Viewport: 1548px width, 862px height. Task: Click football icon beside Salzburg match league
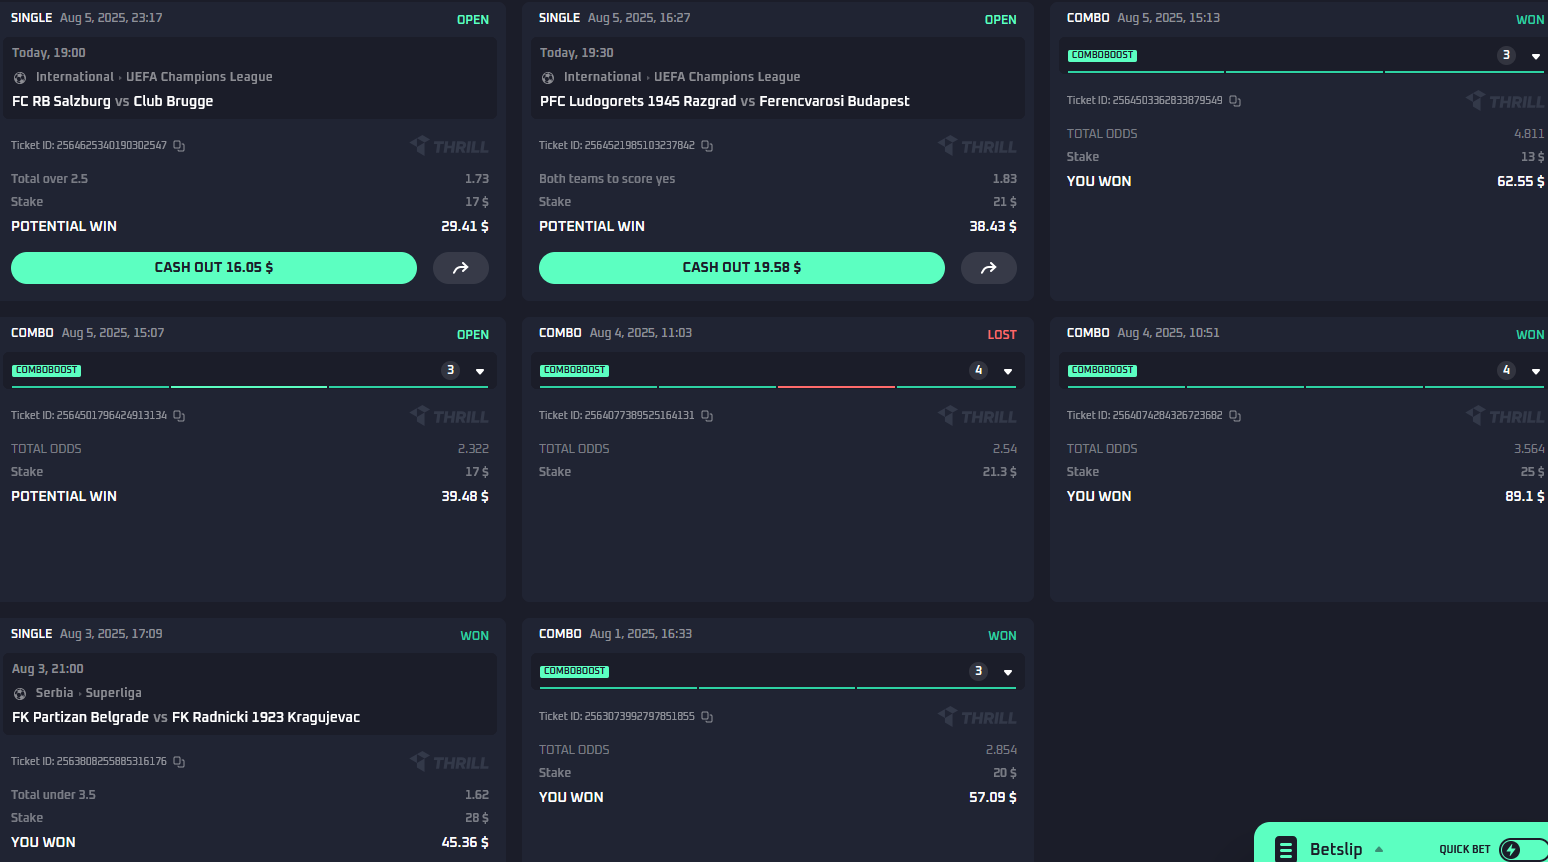[20, 78]
